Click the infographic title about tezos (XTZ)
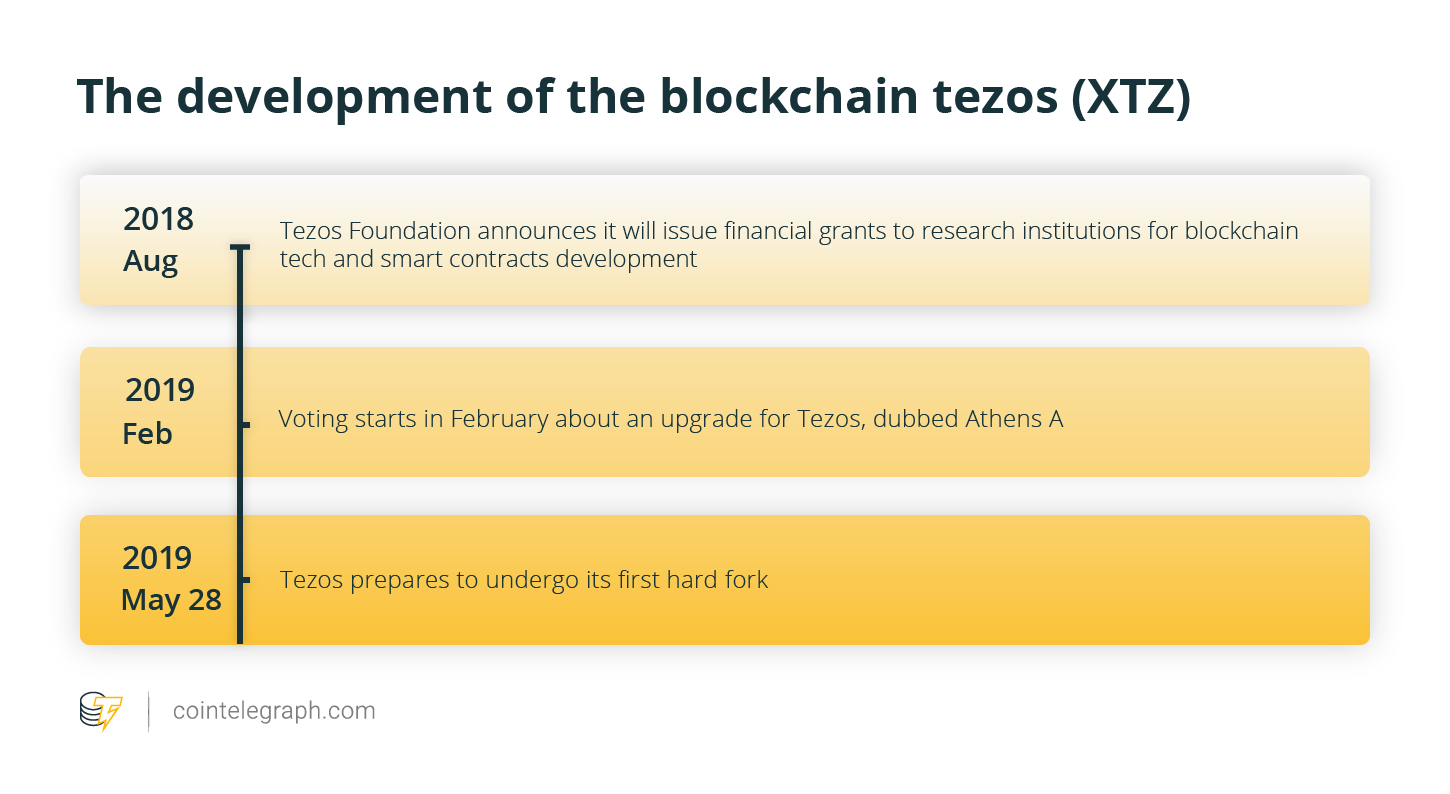The height and width of the screenshot is (794, 1450). point(634,97)
